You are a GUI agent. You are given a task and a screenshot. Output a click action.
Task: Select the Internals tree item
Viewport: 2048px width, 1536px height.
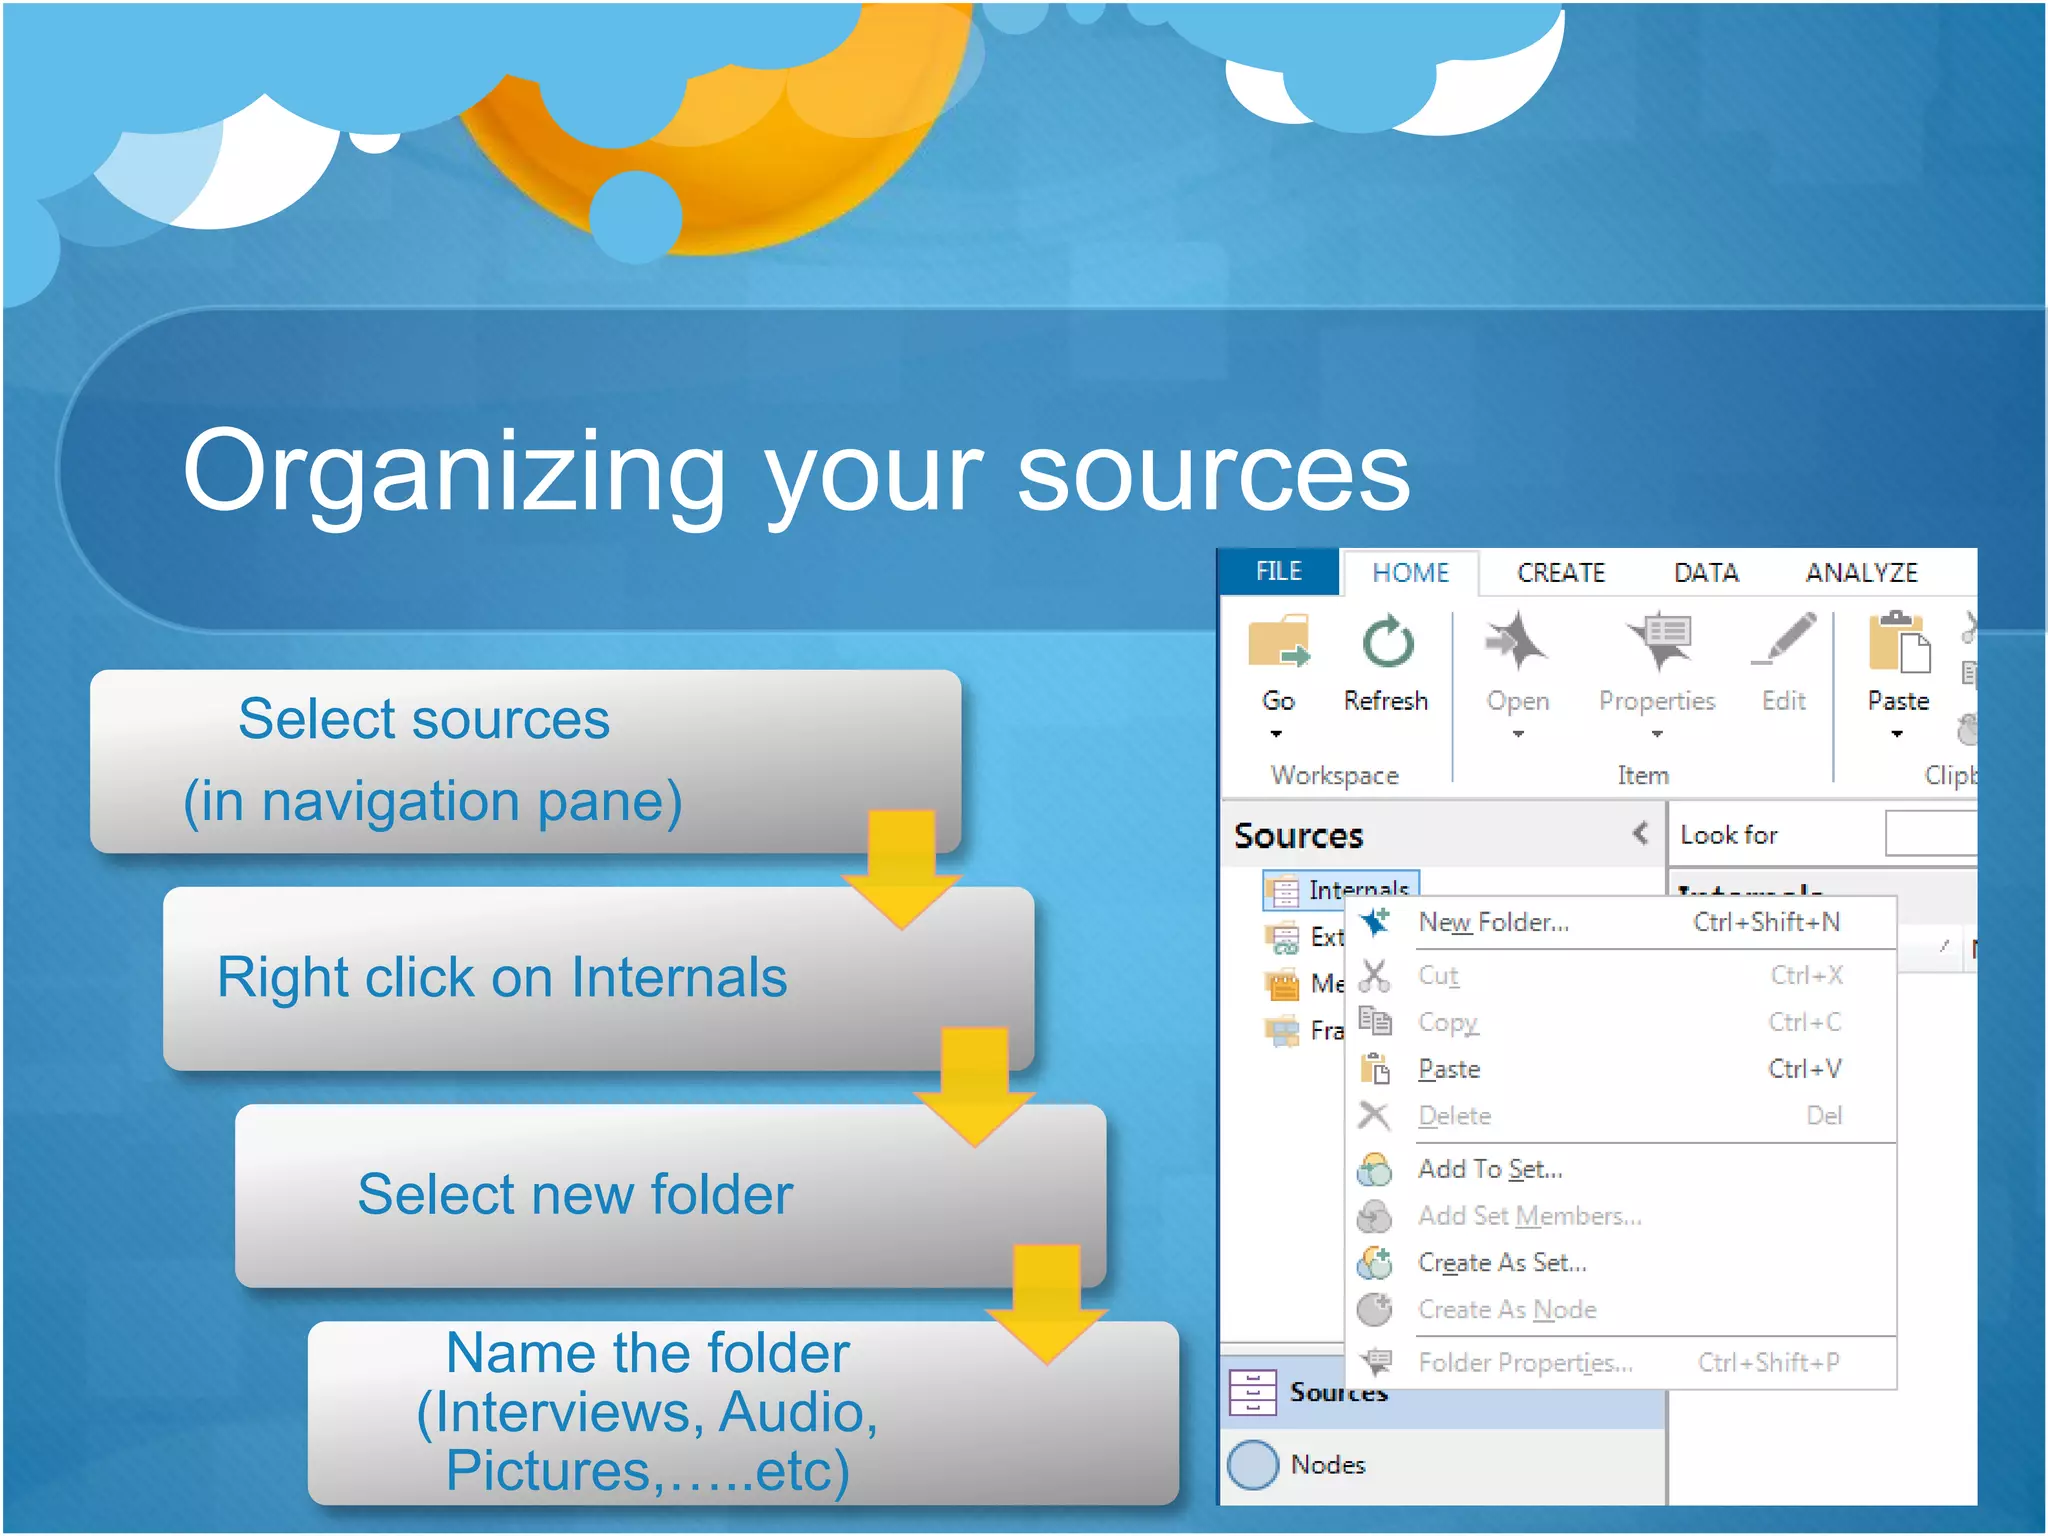pyautogui.click(x=1341, y=889)
